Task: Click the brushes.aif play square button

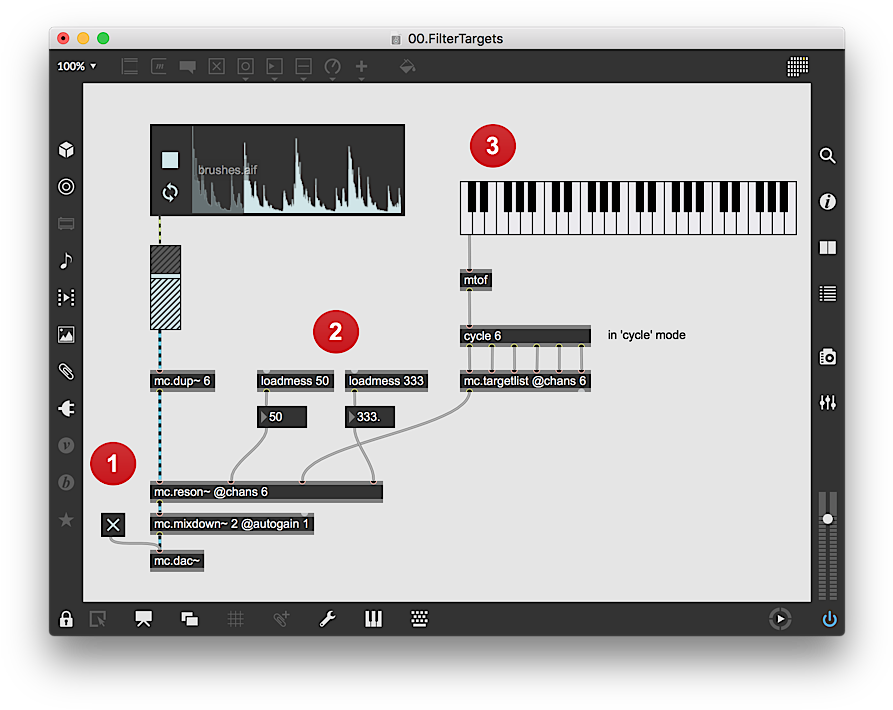Action: 170,160
